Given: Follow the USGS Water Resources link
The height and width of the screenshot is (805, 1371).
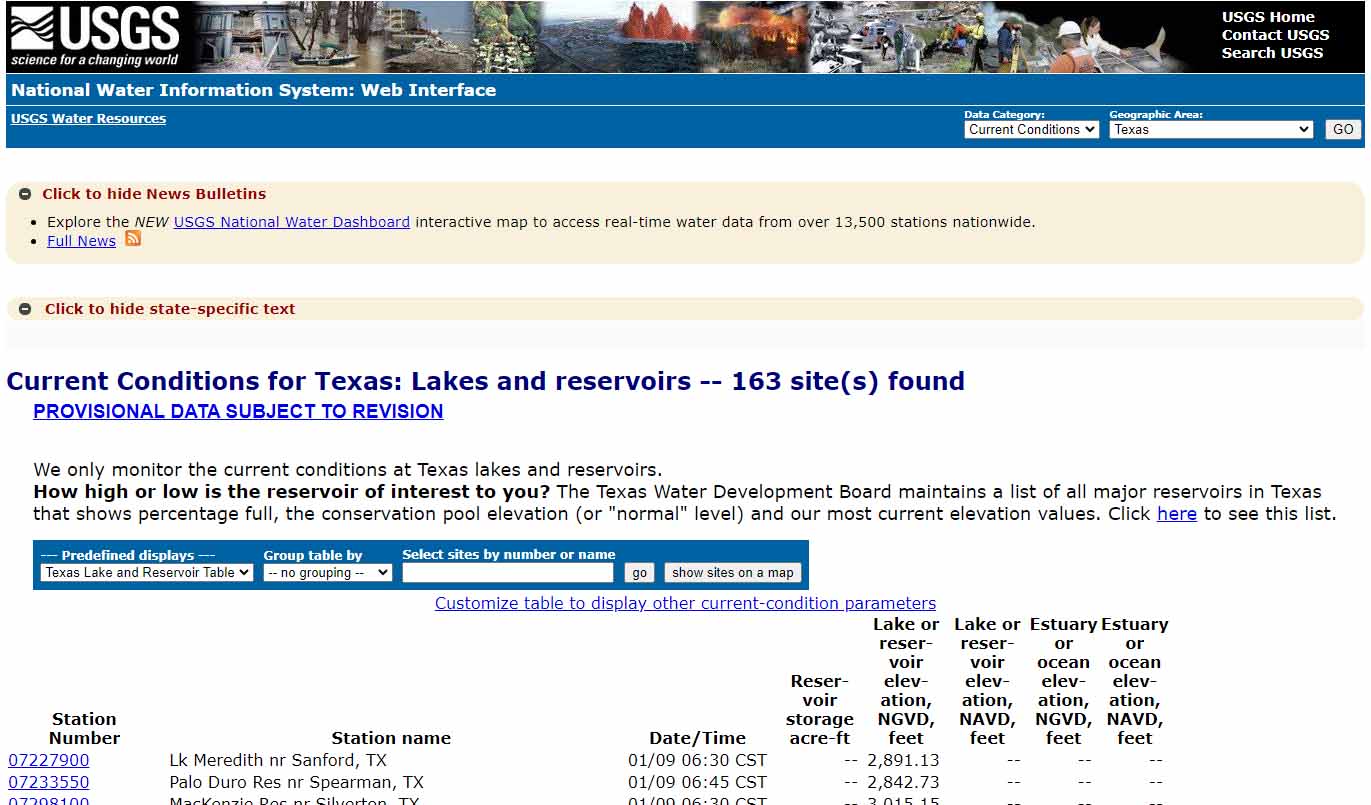Looking at the screenshot, I should (x=88, y=119).
